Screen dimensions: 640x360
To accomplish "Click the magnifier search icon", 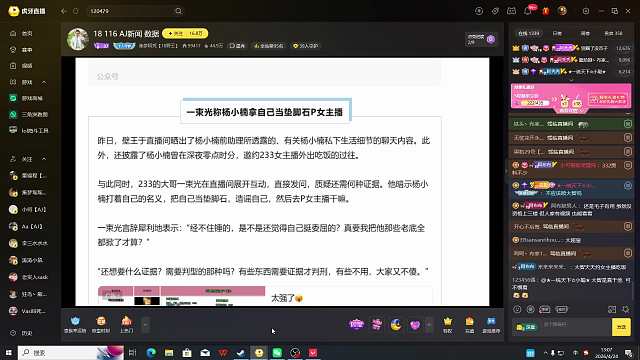I will (178, 11).
